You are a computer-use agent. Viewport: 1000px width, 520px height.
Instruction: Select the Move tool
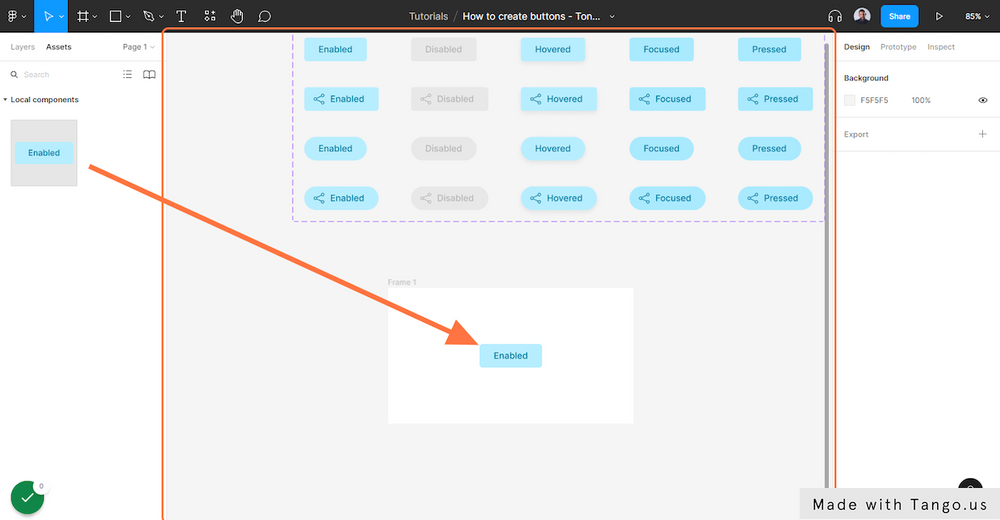(x=48, y=16)
